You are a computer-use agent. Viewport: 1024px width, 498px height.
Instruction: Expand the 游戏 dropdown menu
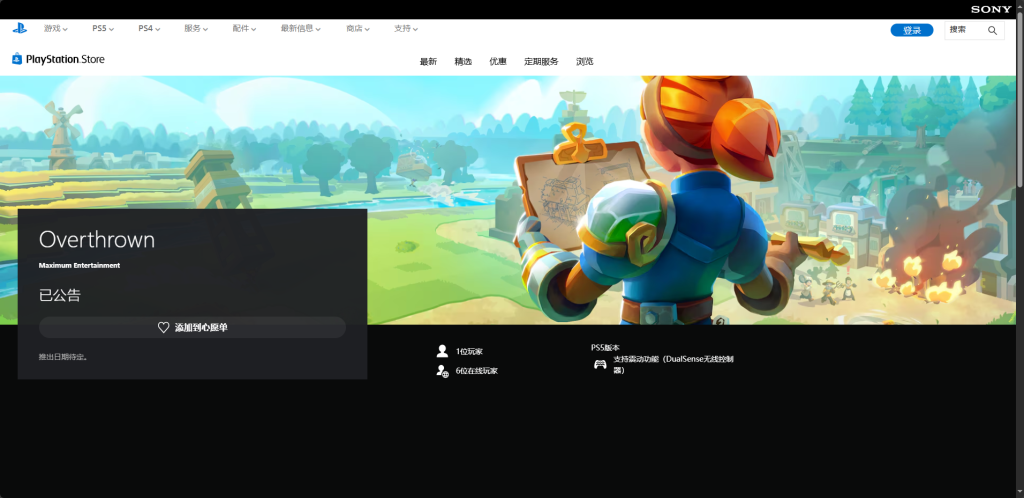point(56,29)
